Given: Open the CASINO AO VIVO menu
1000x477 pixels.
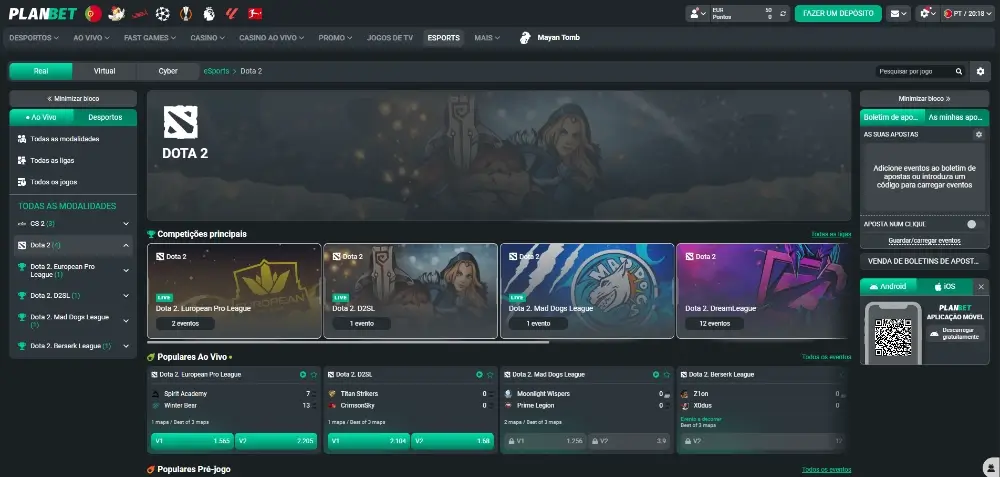Looking at the screenshot, I should click(x=271, y=38).
